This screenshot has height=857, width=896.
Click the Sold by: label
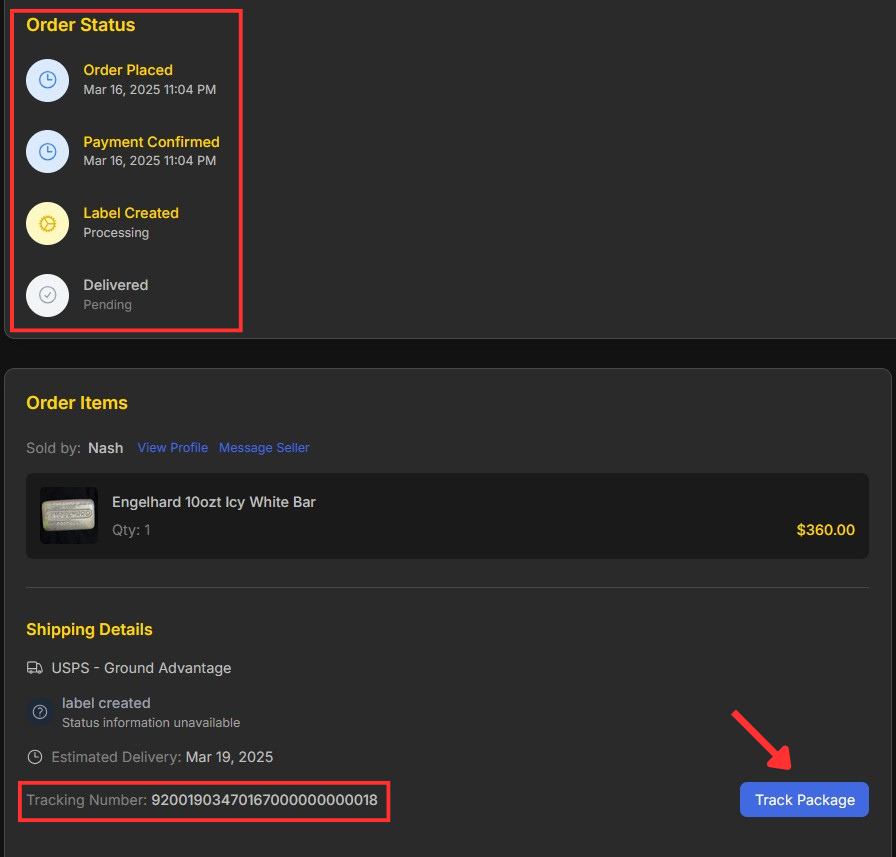coord(54,448)
